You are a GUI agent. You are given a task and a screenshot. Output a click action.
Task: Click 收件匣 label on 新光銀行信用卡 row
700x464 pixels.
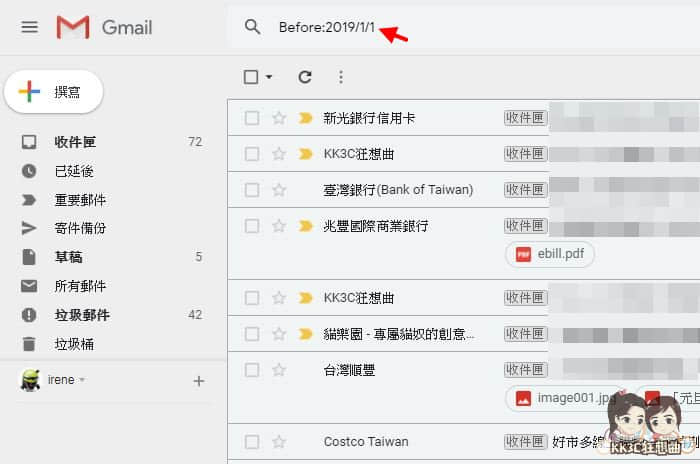click(525, 118)
